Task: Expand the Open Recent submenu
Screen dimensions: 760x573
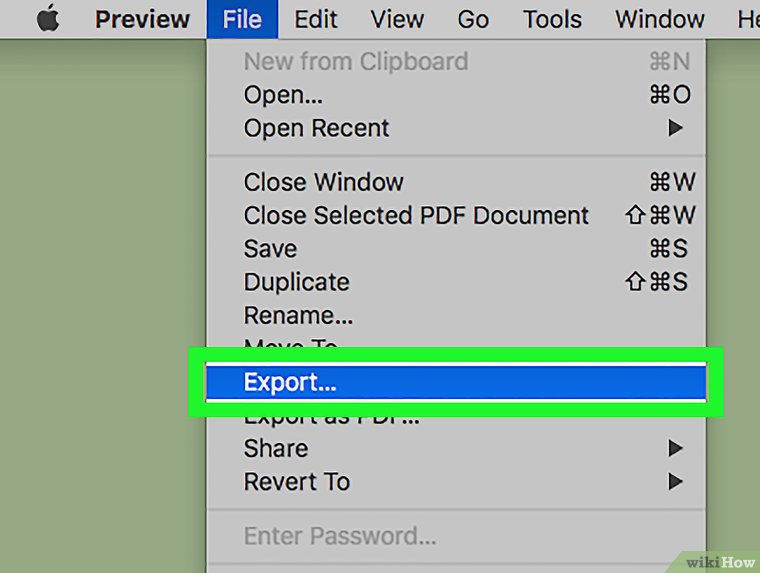Action: 316,128
